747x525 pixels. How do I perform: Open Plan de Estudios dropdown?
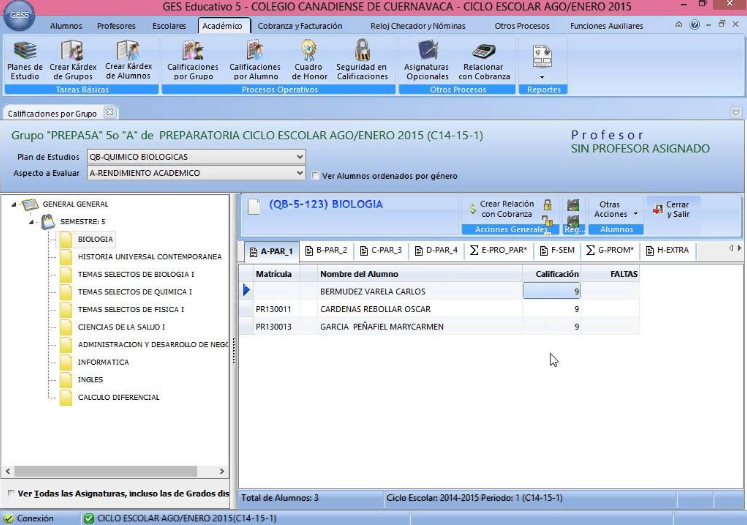pos(299,157)
